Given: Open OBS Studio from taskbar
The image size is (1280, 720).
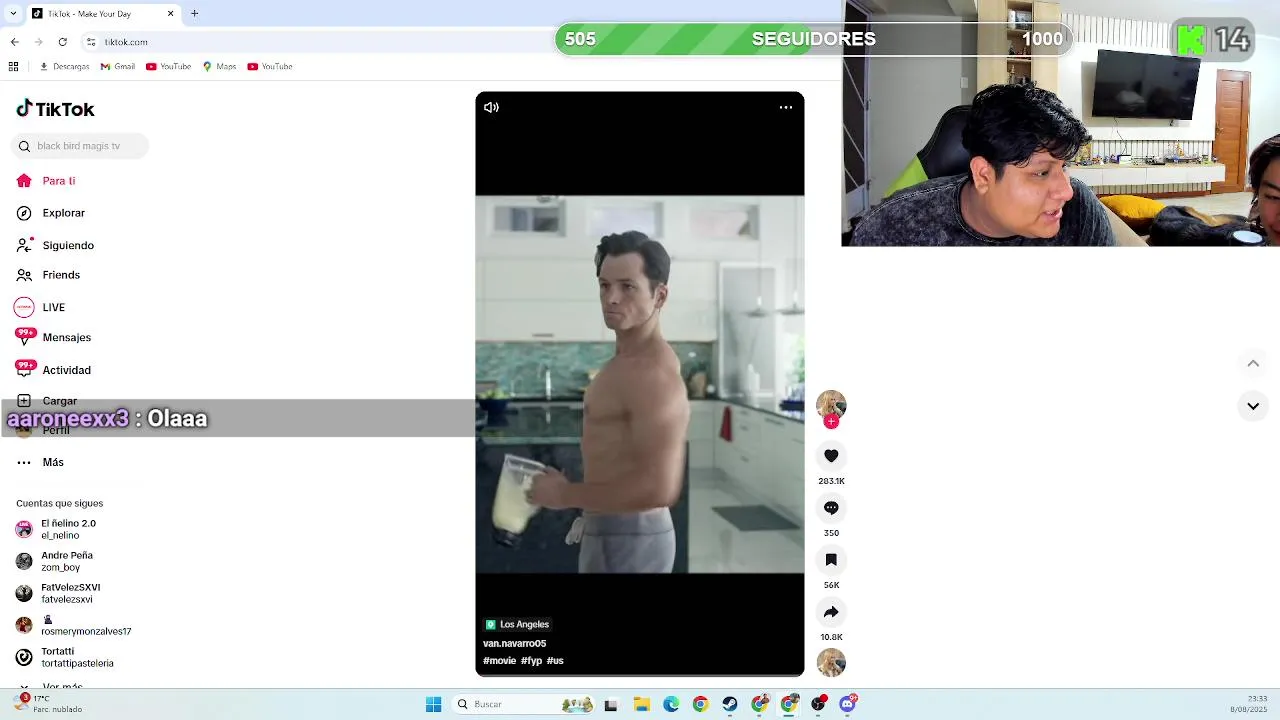Looking at the screenshot, I should (819, 704).
